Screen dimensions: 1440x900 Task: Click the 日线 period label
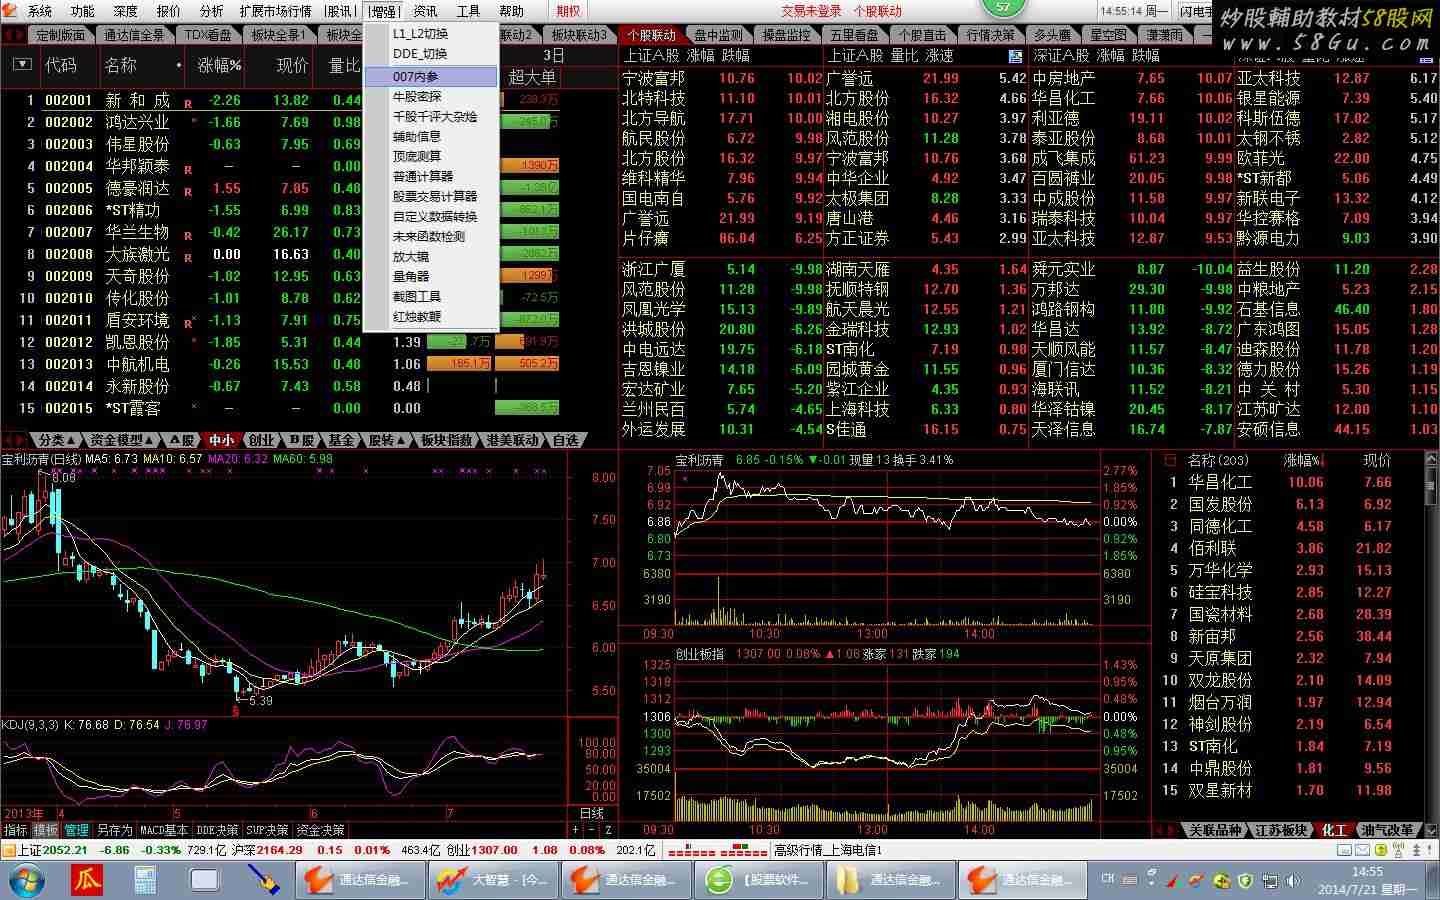click(592, 814)
